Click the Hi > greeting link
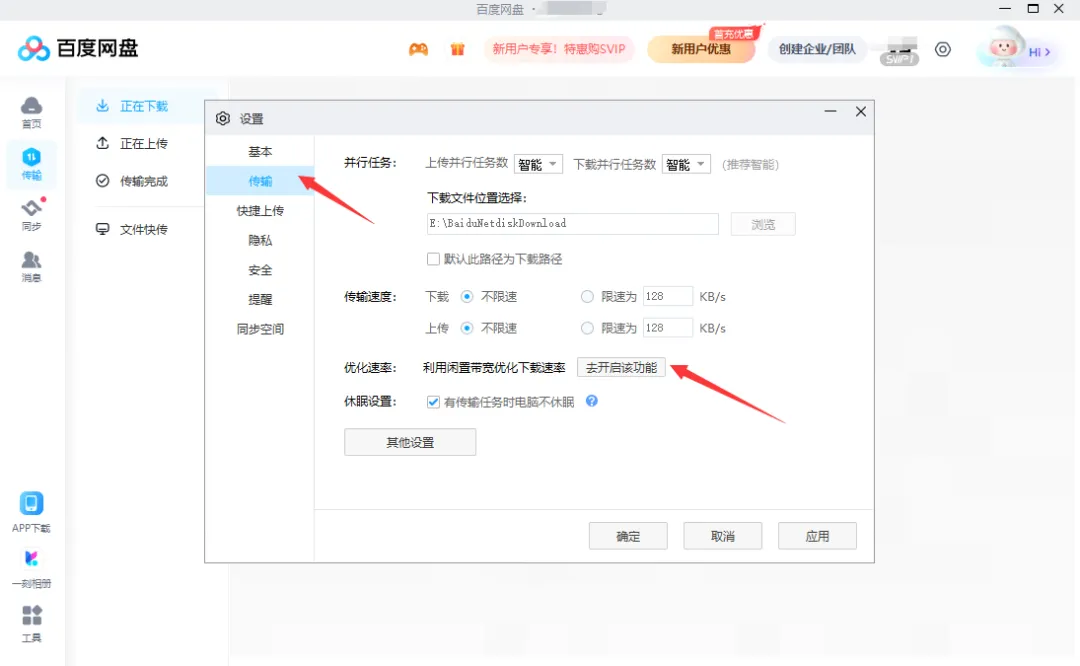Screen dimensions: 1080x666 tap(1039, 52)
